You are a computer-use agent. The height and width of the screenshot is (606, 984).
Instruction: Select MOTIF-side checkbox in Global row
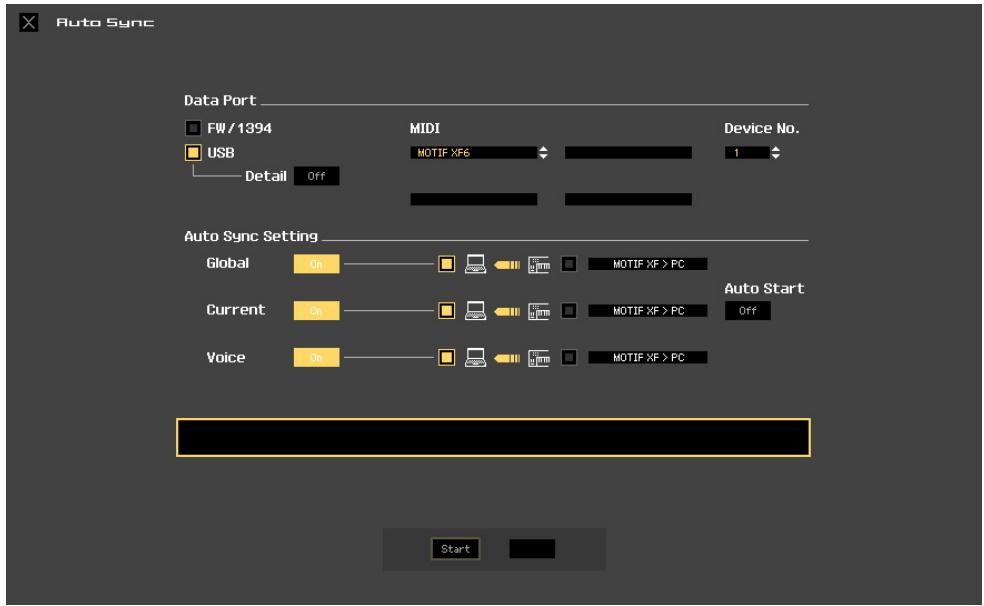coord(569,264)
